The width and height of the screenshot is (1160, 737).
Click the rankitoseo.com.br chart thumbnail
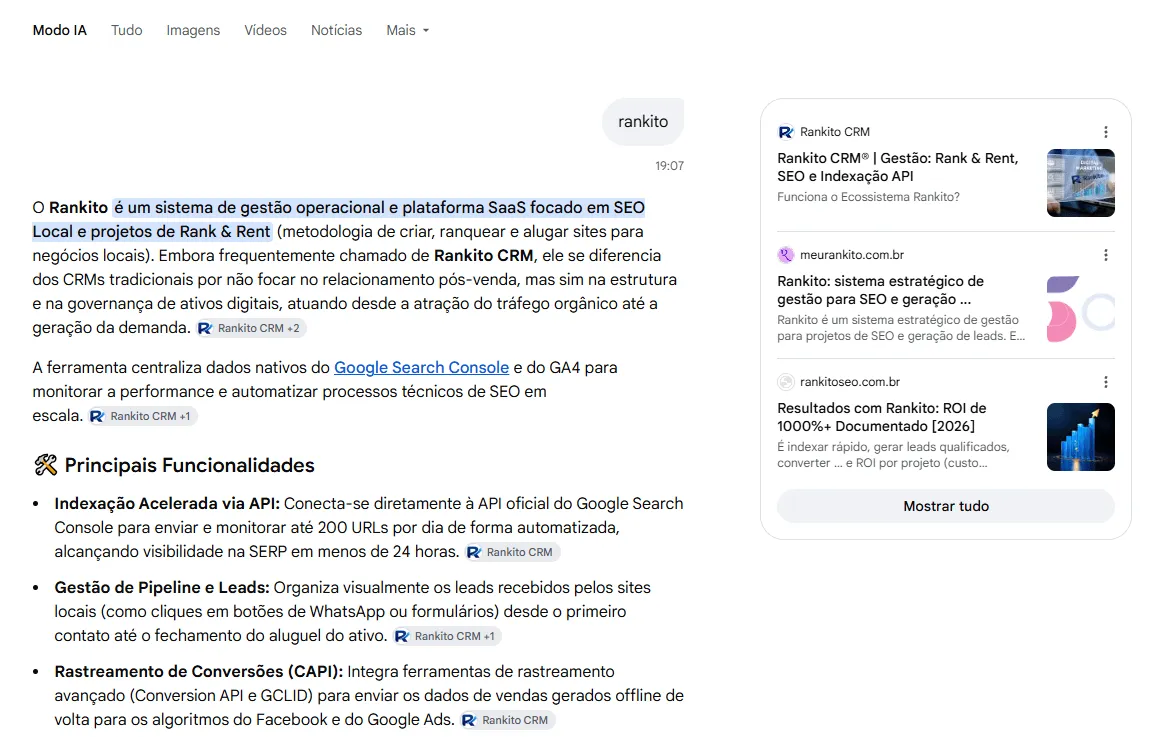click(x=1081, y=437)
